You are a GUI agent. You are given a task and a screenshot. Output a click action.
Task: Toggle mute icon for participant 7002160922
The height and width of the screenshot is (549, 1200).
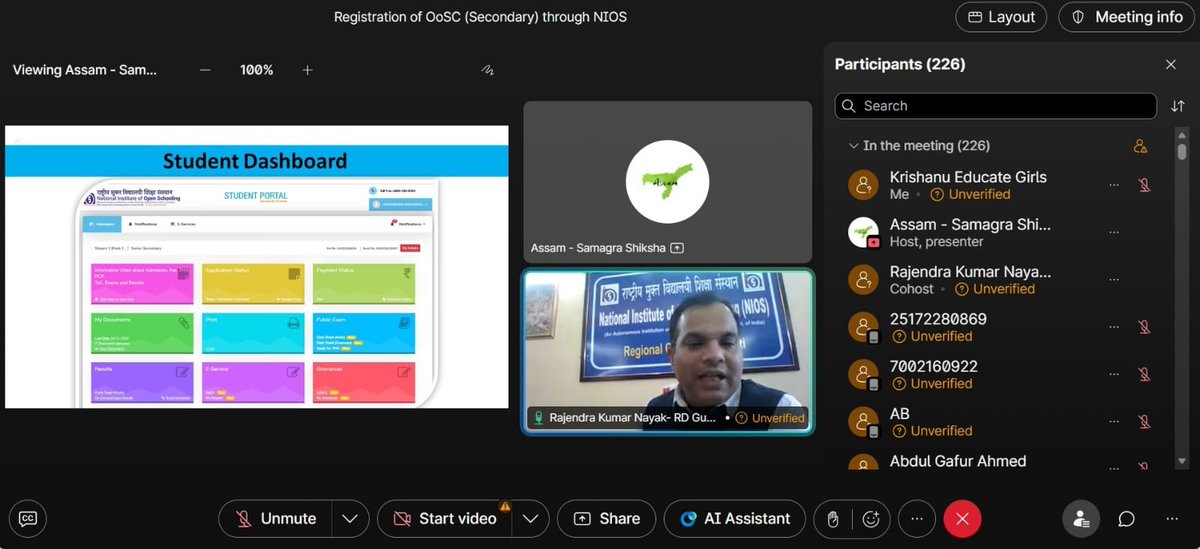tap(1145, 374)
